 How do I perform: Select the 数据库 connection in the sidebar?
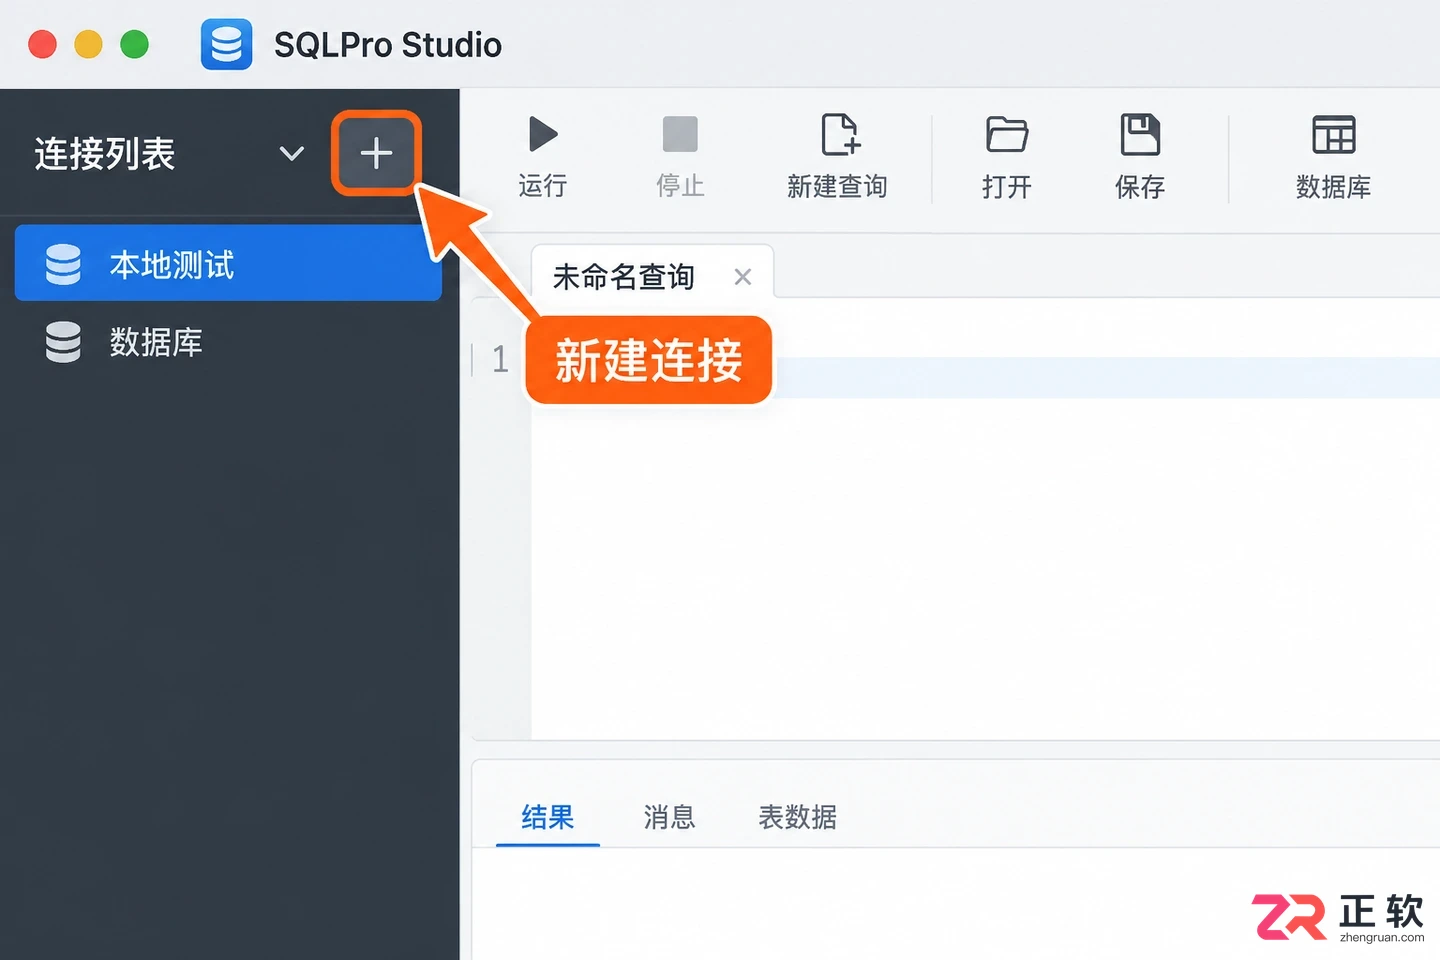point(228,342)
